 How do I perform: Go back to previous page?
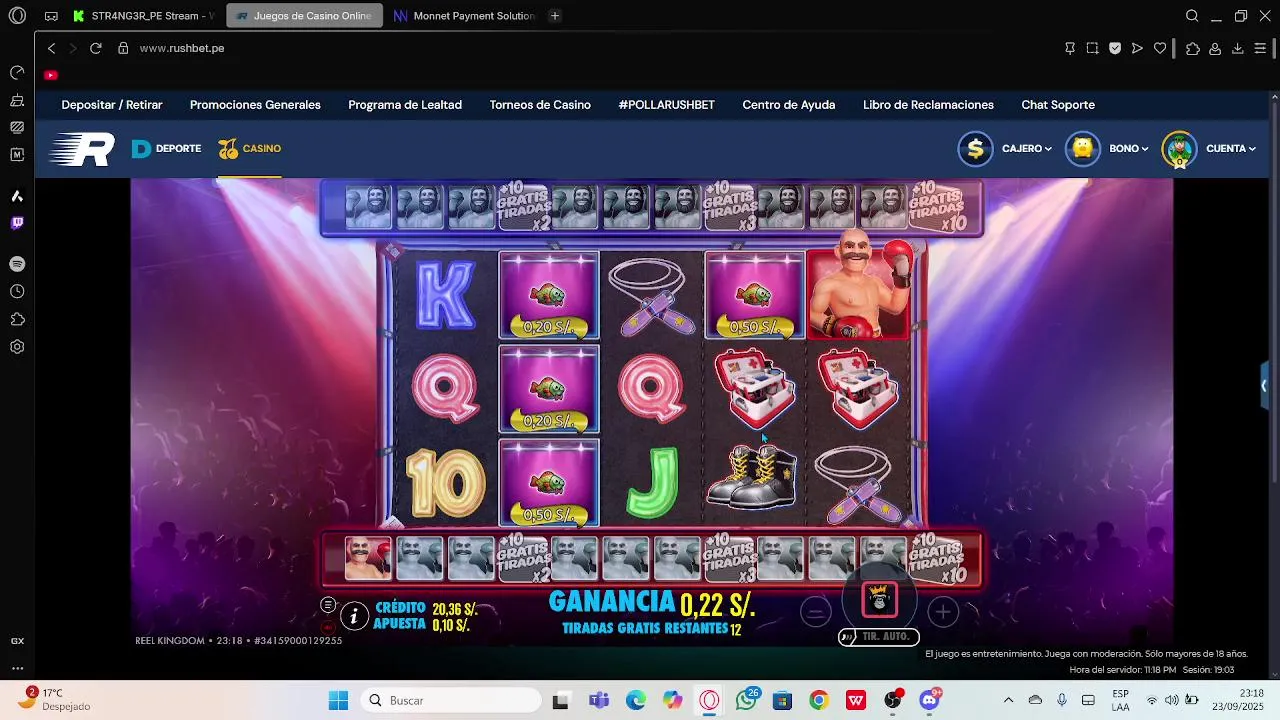[52, 48]
